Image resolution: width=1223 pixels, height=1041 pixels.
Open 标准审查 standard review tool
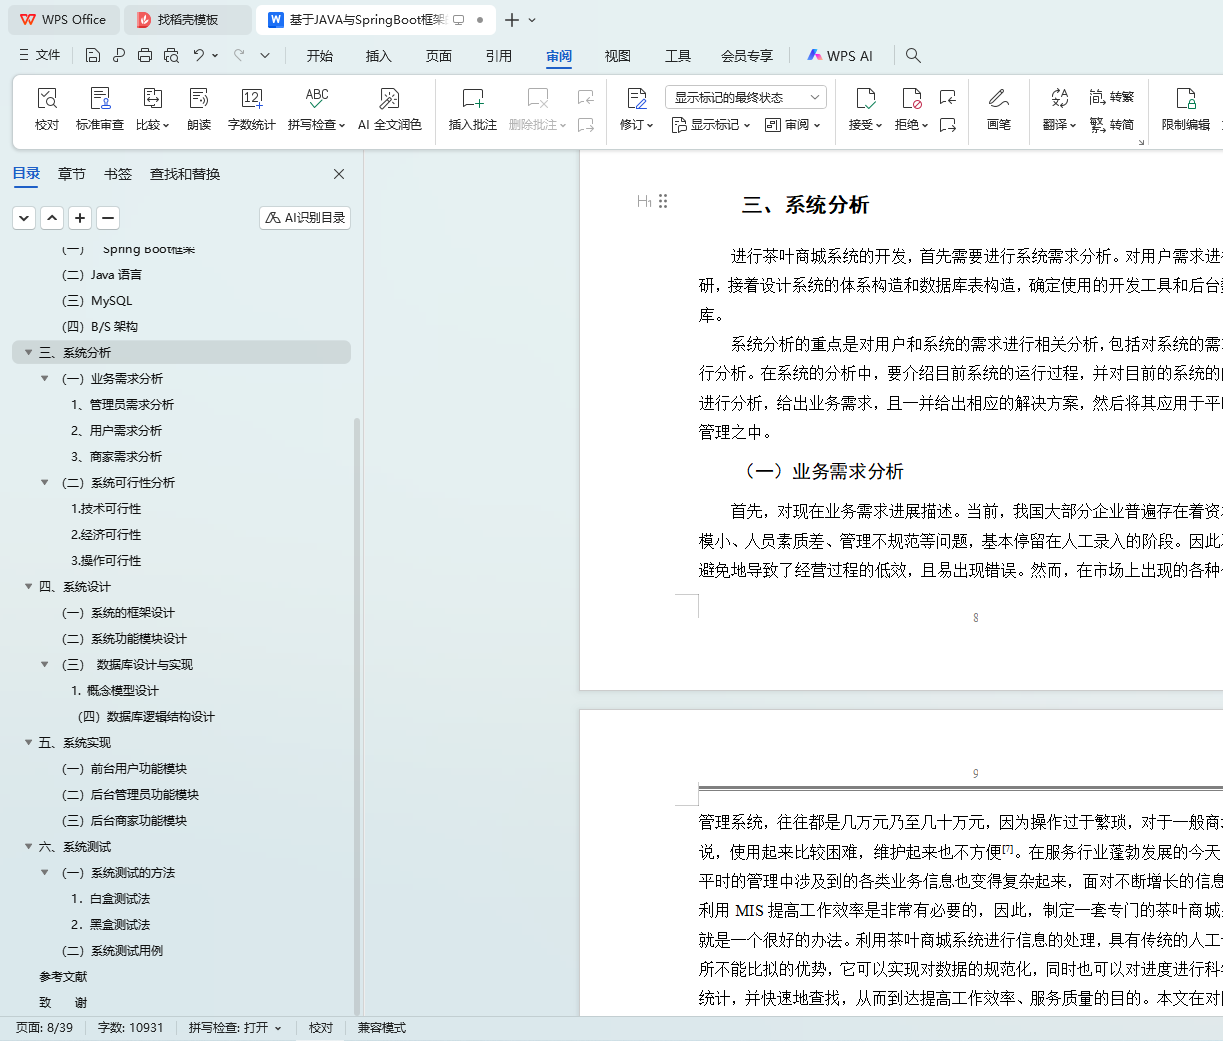[100, 108]
